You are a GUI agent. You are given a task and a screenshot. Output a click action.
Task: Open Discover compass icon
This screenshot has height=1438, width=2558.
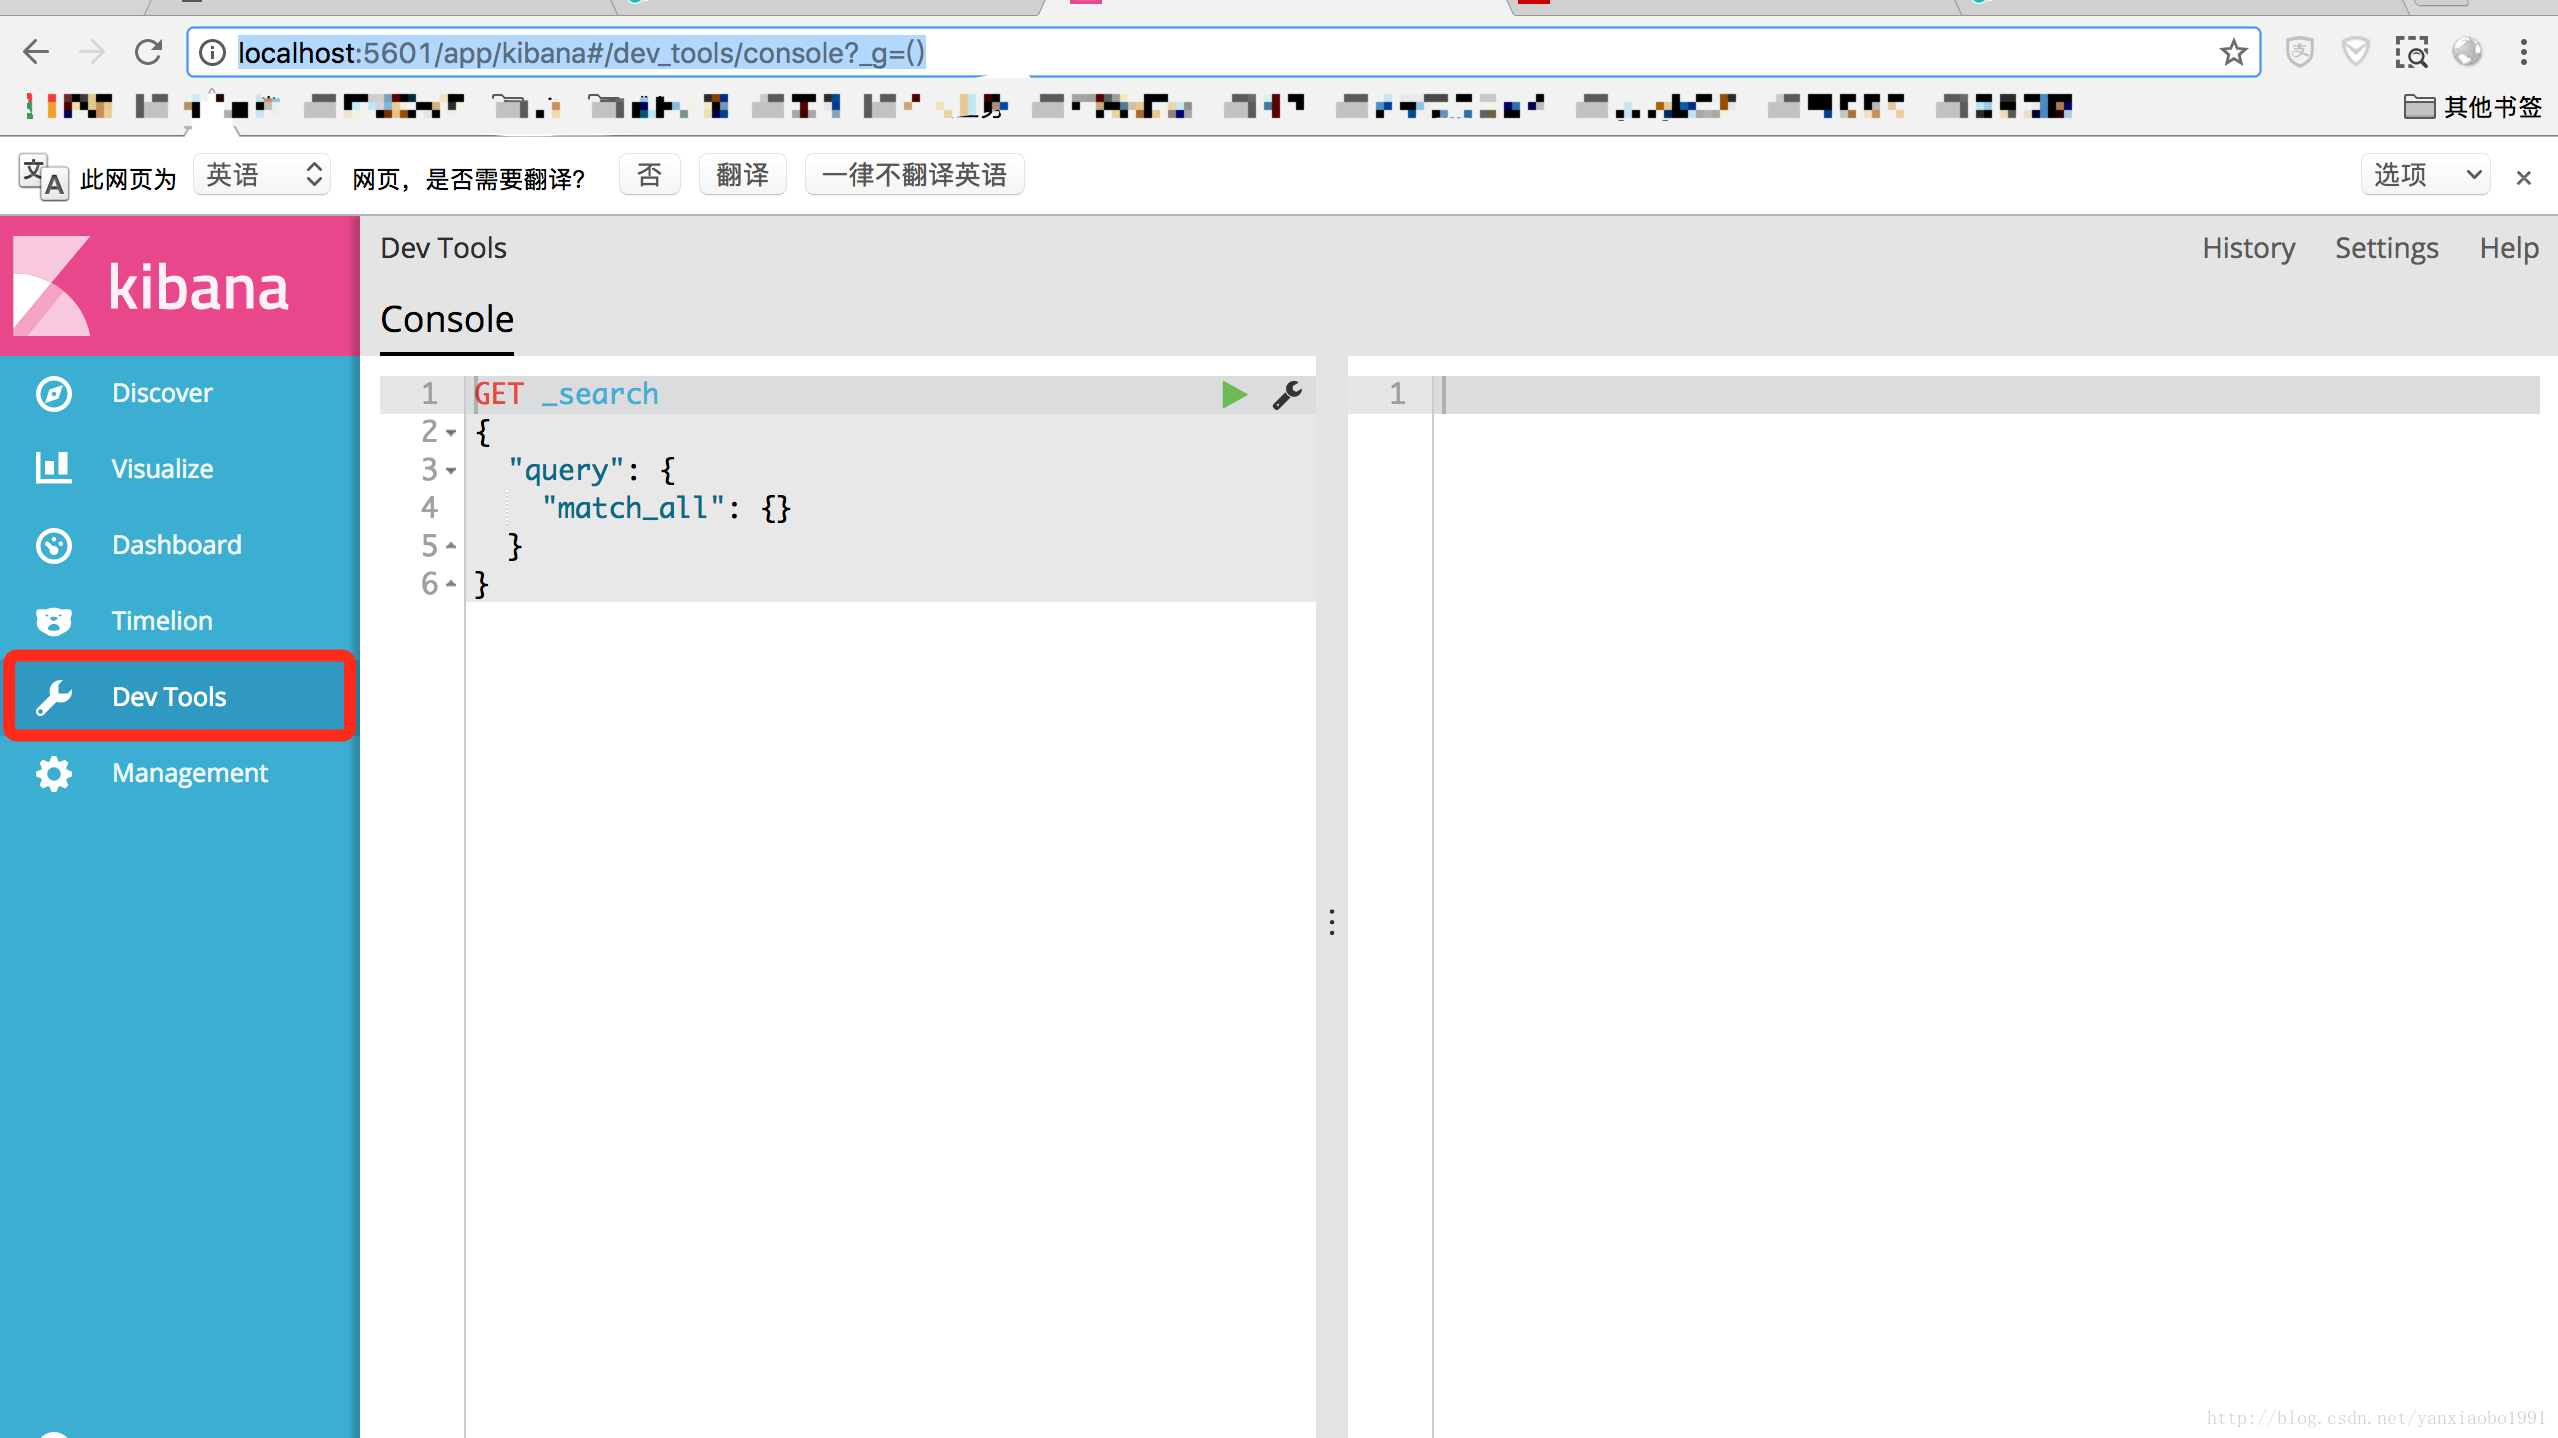point(54,393)
